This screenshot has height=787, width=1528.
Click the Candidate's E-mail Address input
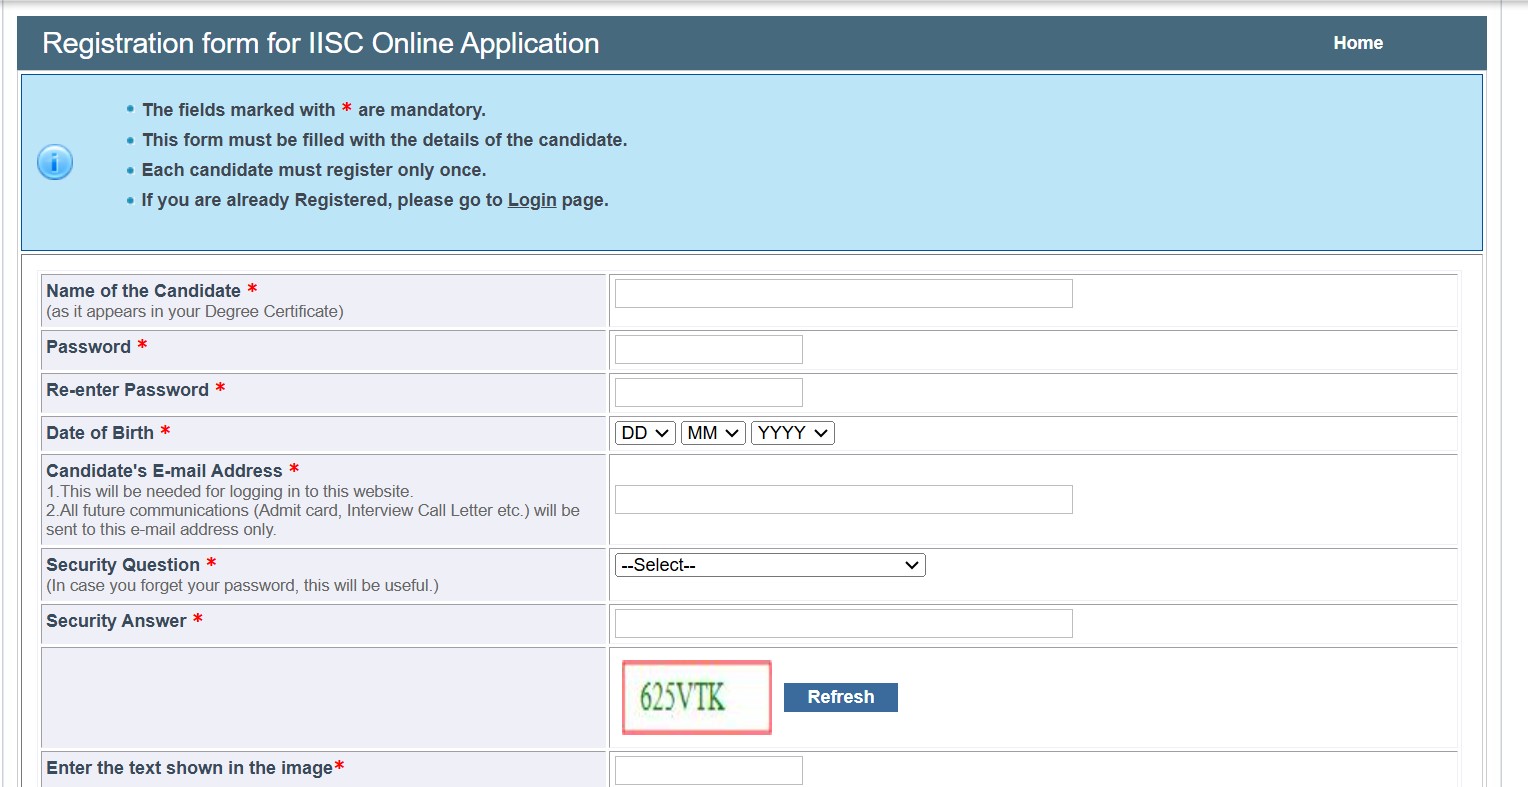pos(843,500)
